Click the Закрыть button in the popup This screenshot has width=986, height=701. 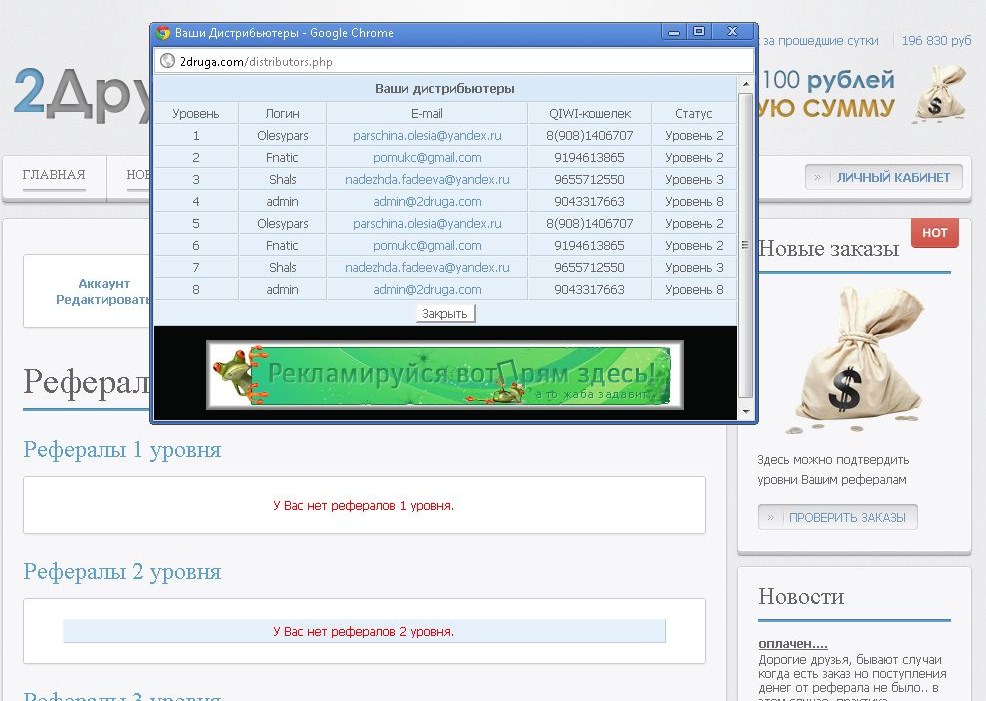445,313
